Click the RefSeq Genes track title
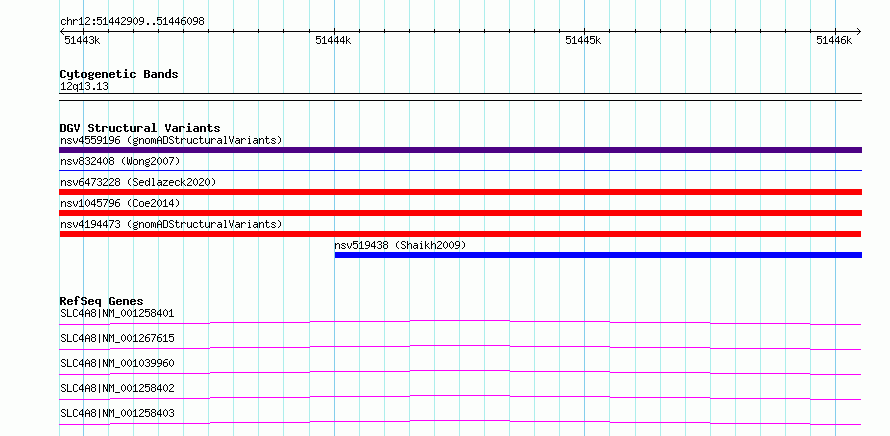This screenshot has height=436, width=890. [x=102, y=301]
